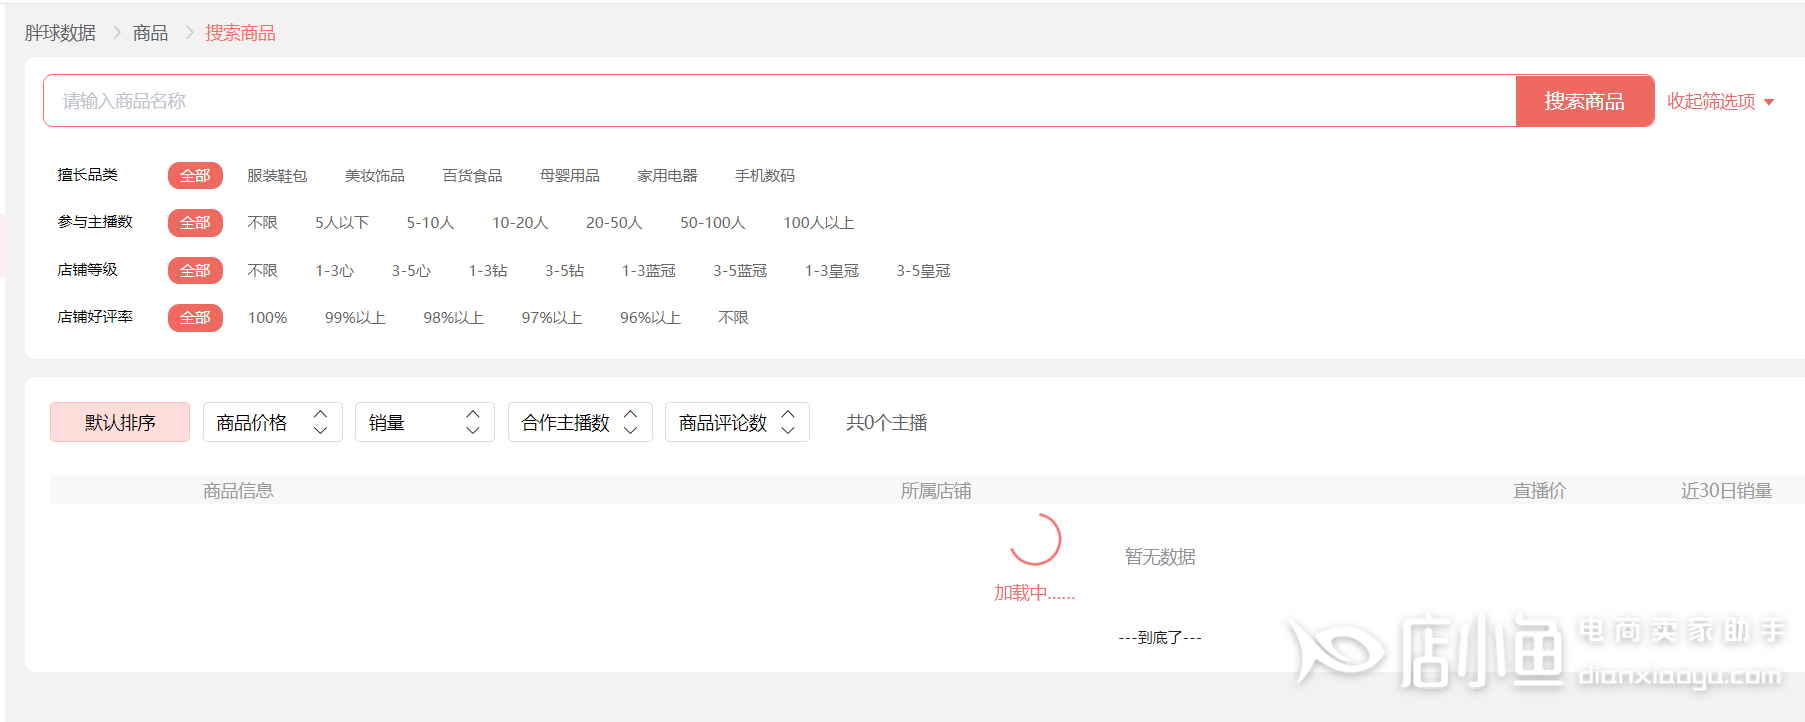Filter category by 母婴用品
The height and width of the screenshot is (722, 1805).
coord(570,176)
